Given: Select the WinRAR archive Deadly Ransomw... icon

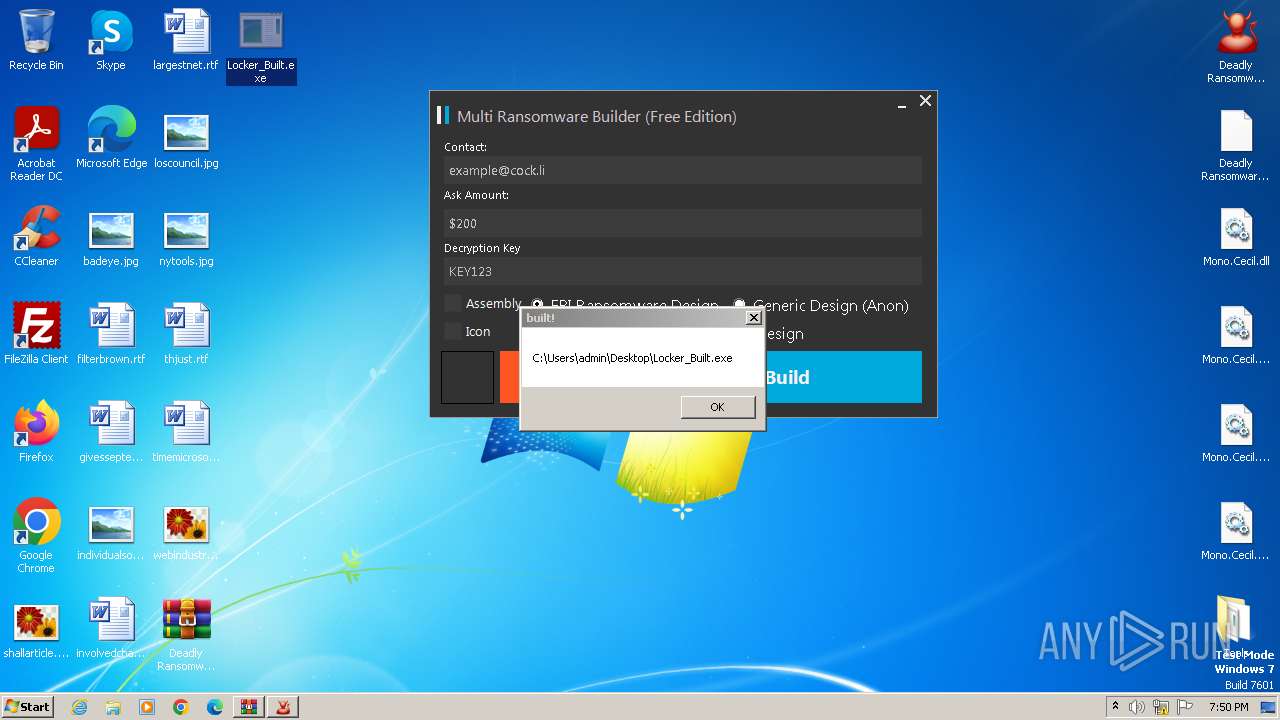Looking at the screenshot, I should 186,635.
